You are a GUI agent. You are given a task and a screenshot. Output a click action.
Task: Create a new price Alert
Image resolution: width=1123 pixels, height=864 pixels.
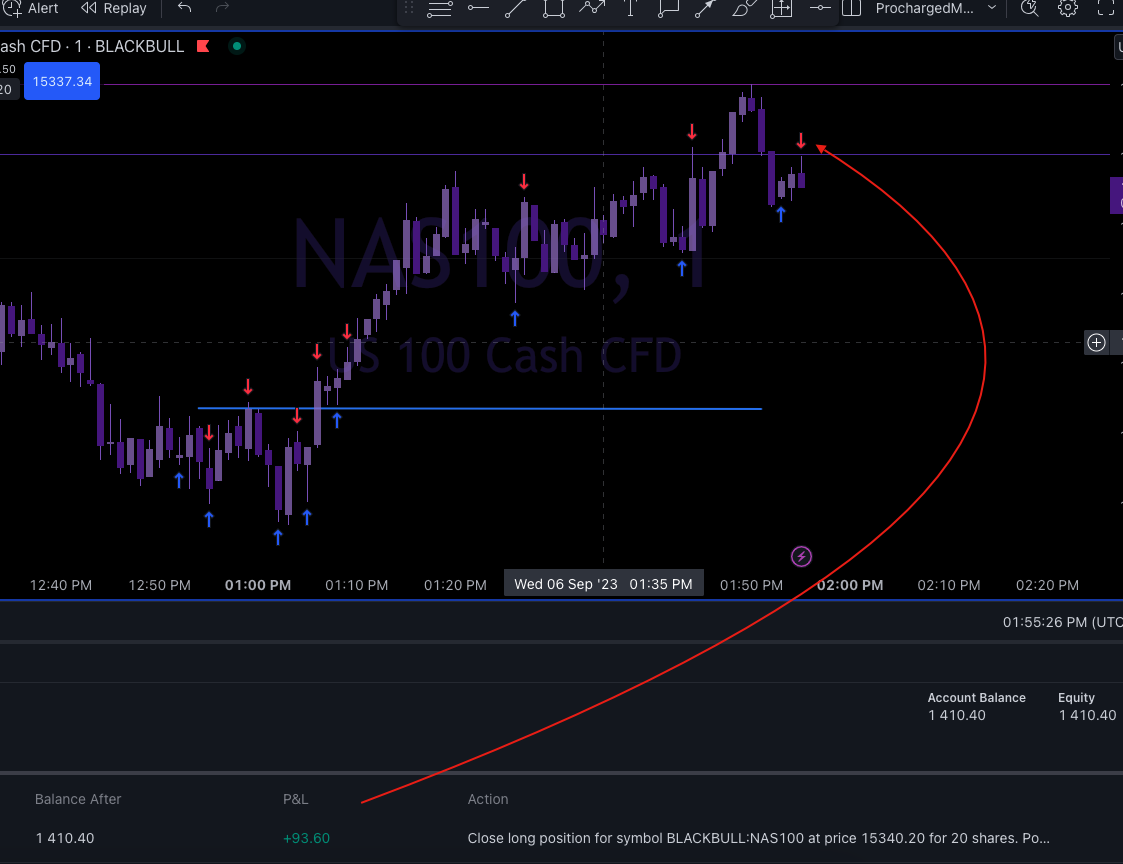[x=32, y=8]
